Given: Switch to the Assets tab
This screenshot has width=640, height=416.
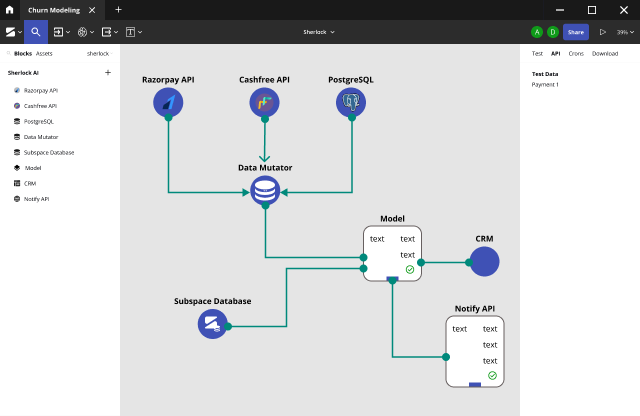Looking at the screenshot, I should (44, 53).
